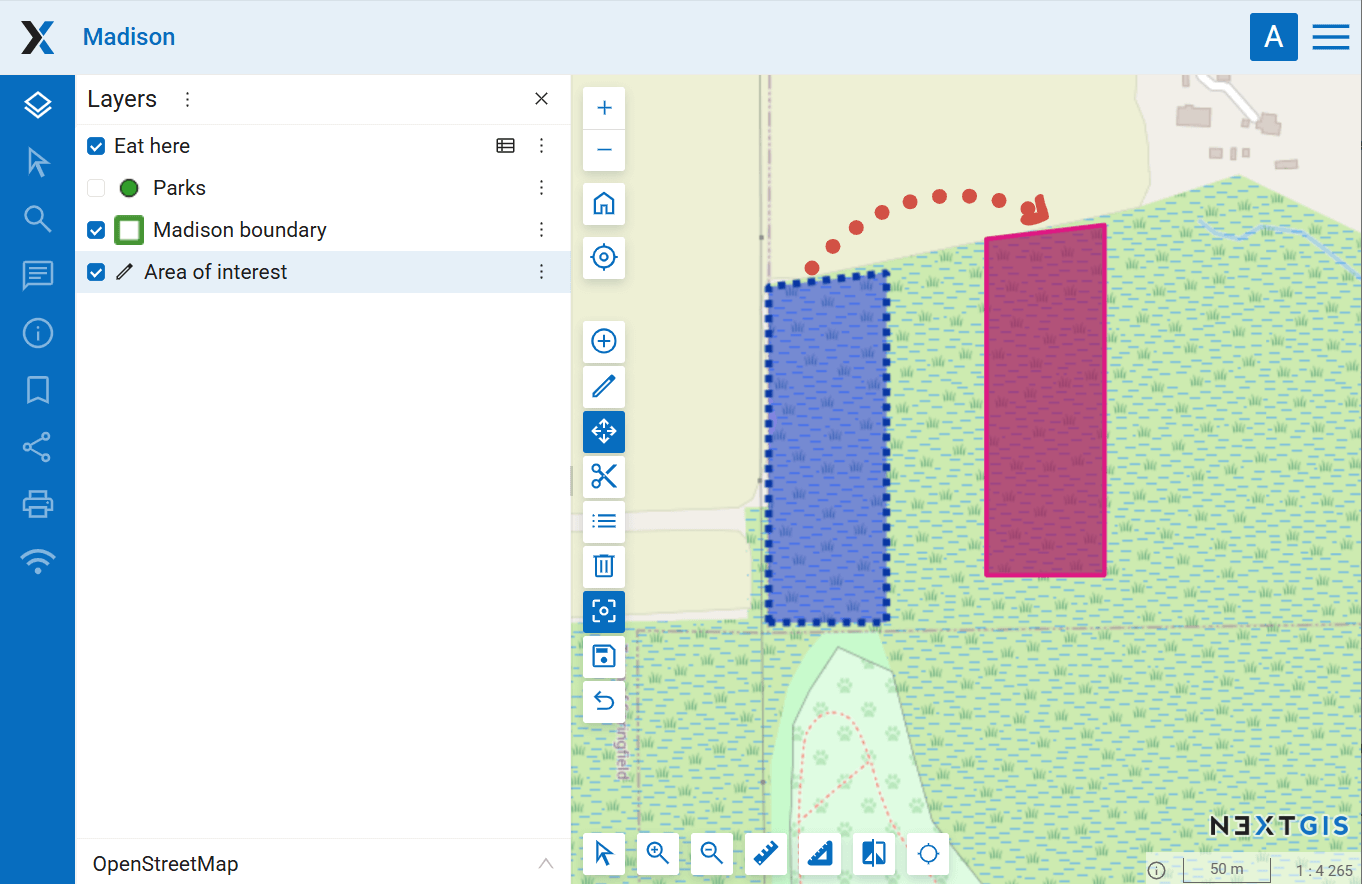Activate the ruler distance measurement tool
Viewport: 1362px width, 884px height.
(x=766, y=853)
